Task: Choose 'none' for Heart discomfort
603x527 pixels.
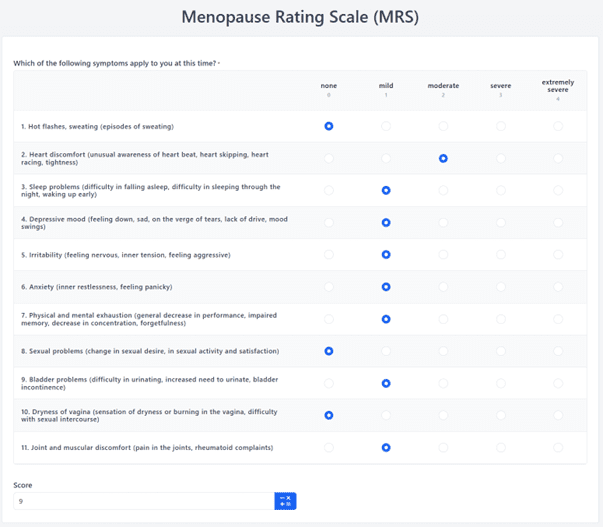Action: [329, 158]
